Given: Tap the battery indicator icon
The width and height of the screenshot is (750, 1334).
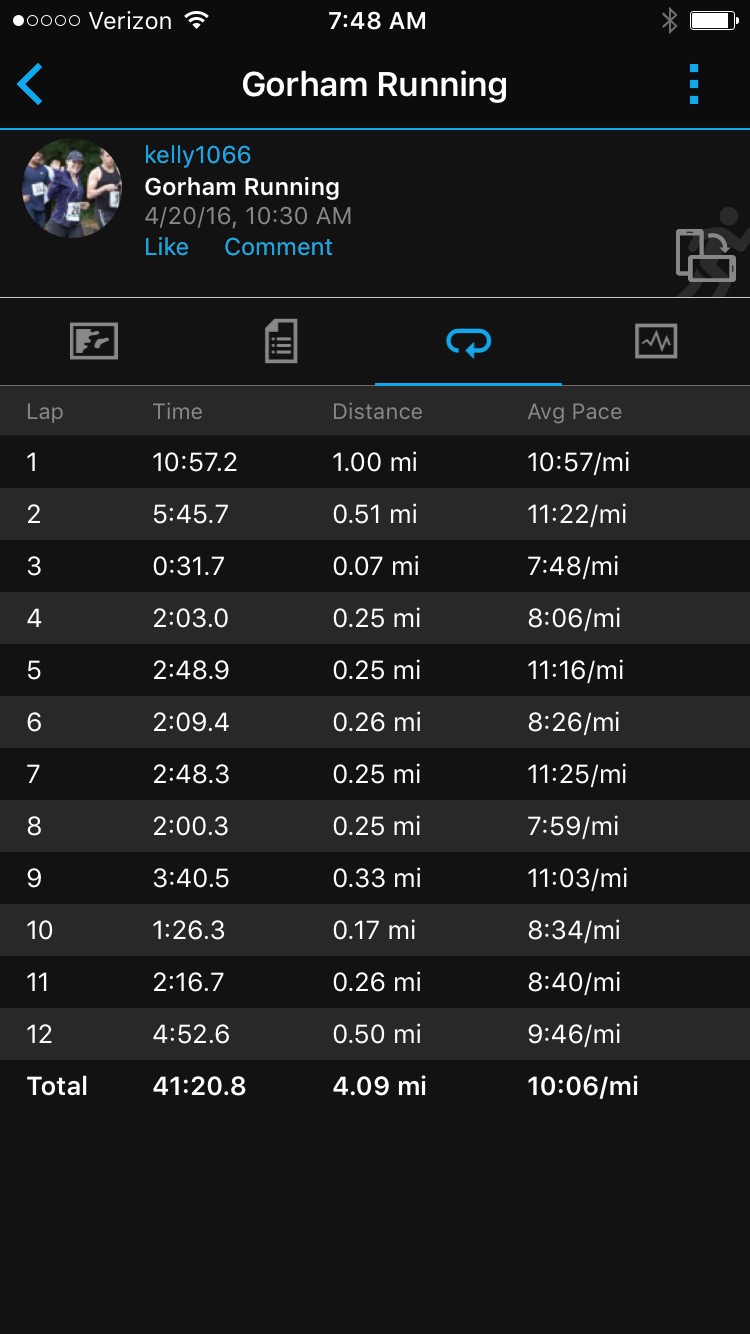Looking at the screenshot, I should point(713,21).
